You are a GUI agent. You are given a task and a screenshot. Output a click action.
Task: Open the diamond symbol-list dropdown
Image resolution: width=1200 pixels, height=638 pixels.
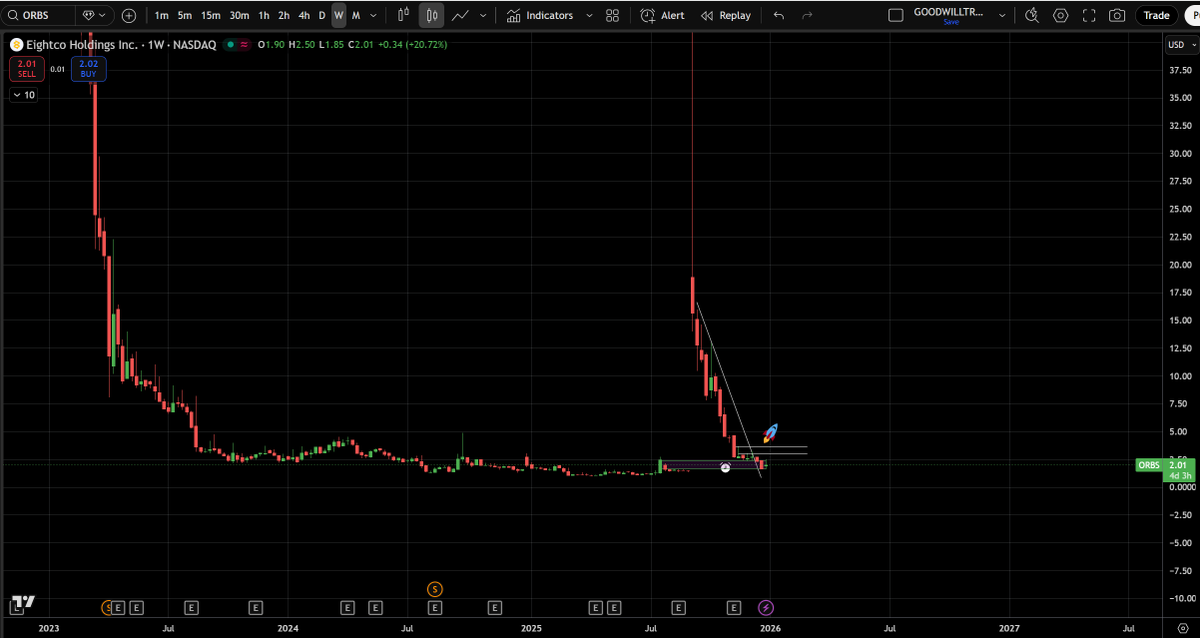(x=95, y=15)
